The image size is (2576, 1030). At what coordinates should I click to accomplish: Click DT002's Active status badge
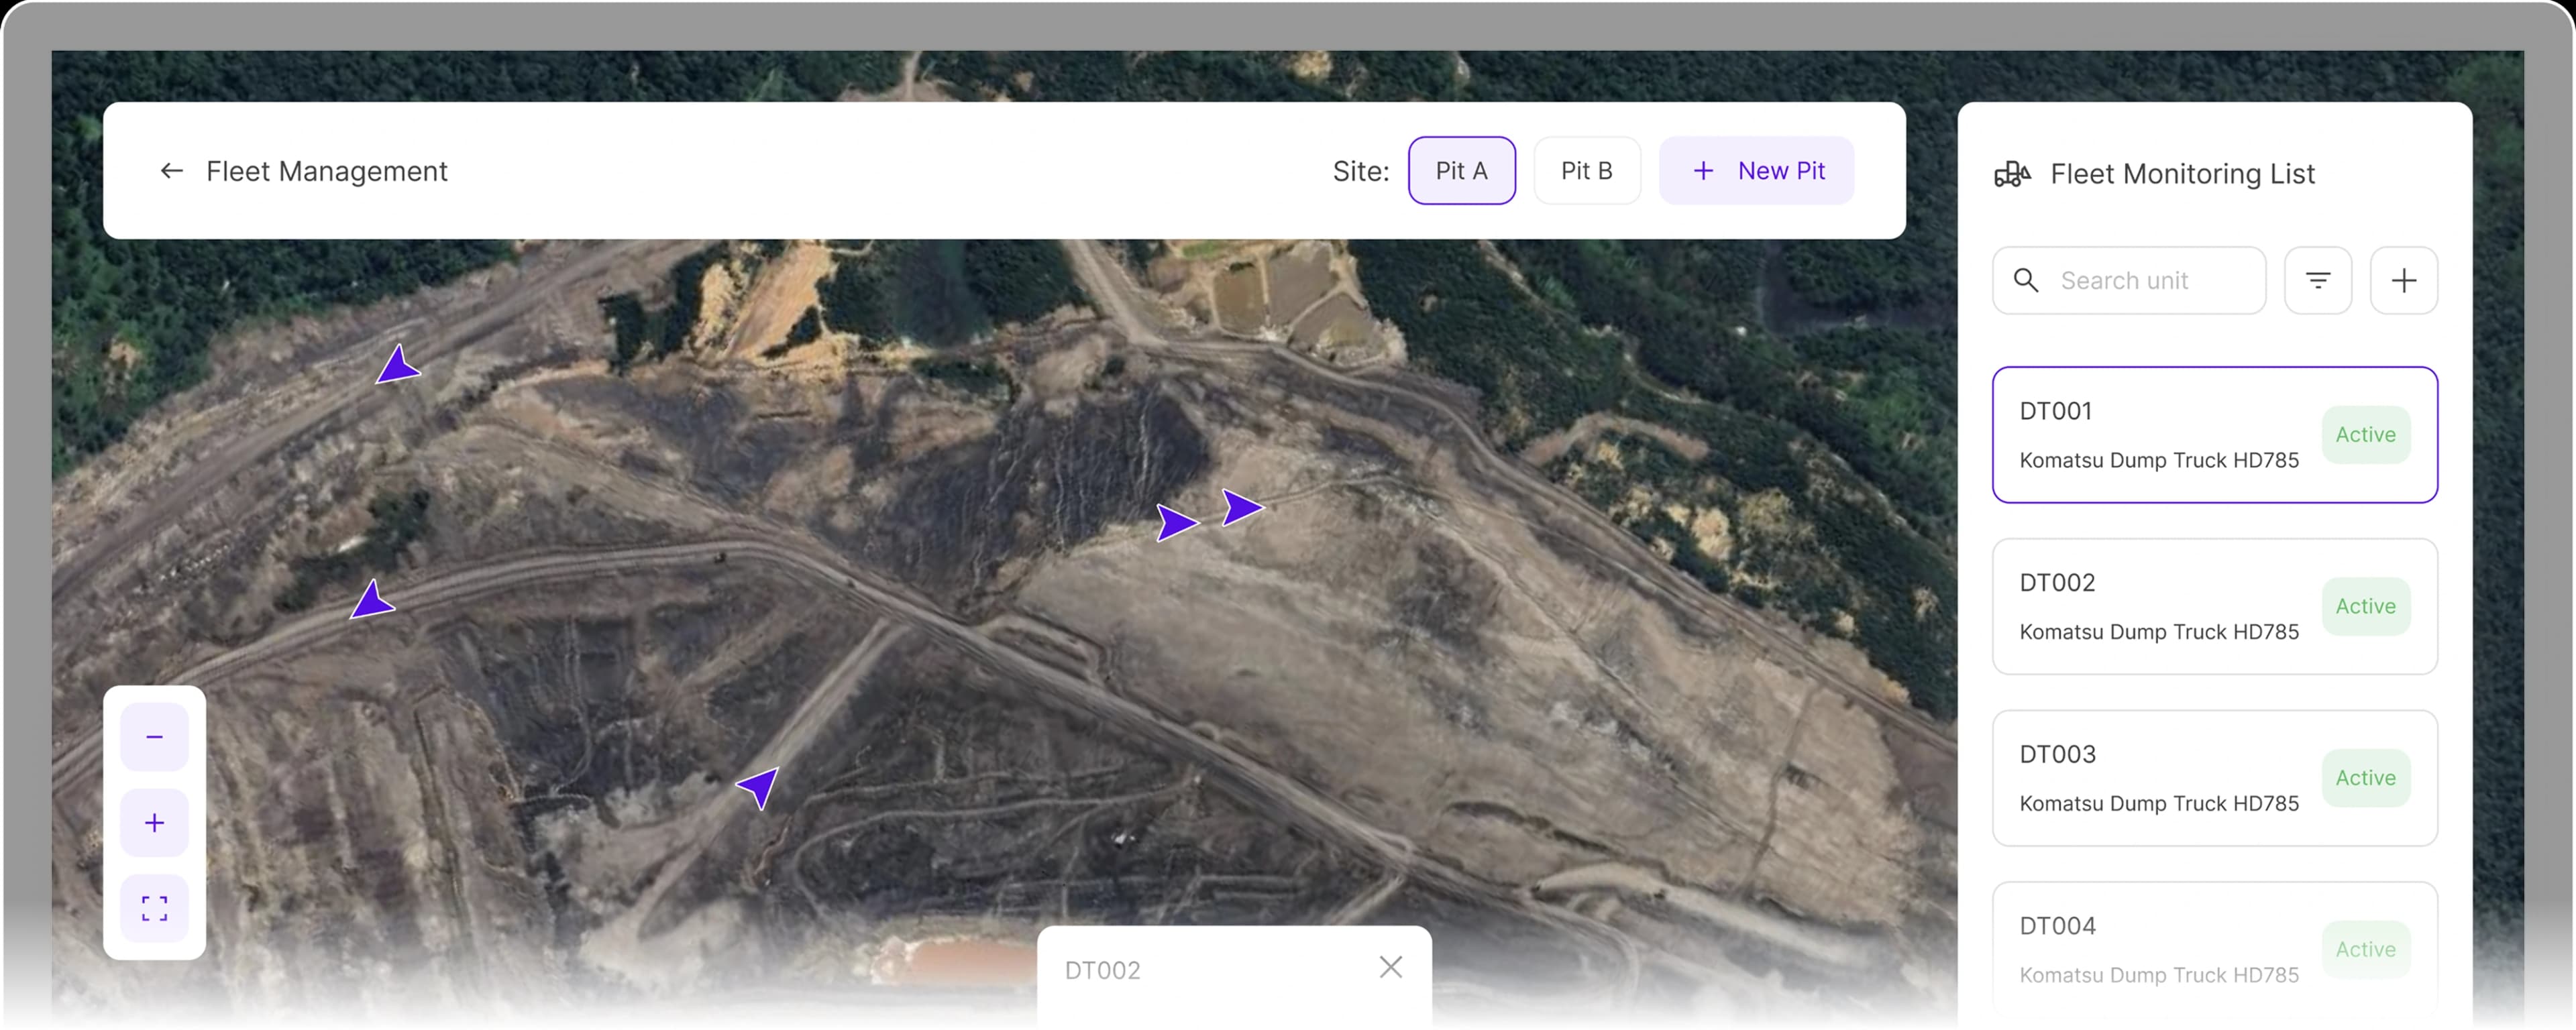pos(2365,607)
